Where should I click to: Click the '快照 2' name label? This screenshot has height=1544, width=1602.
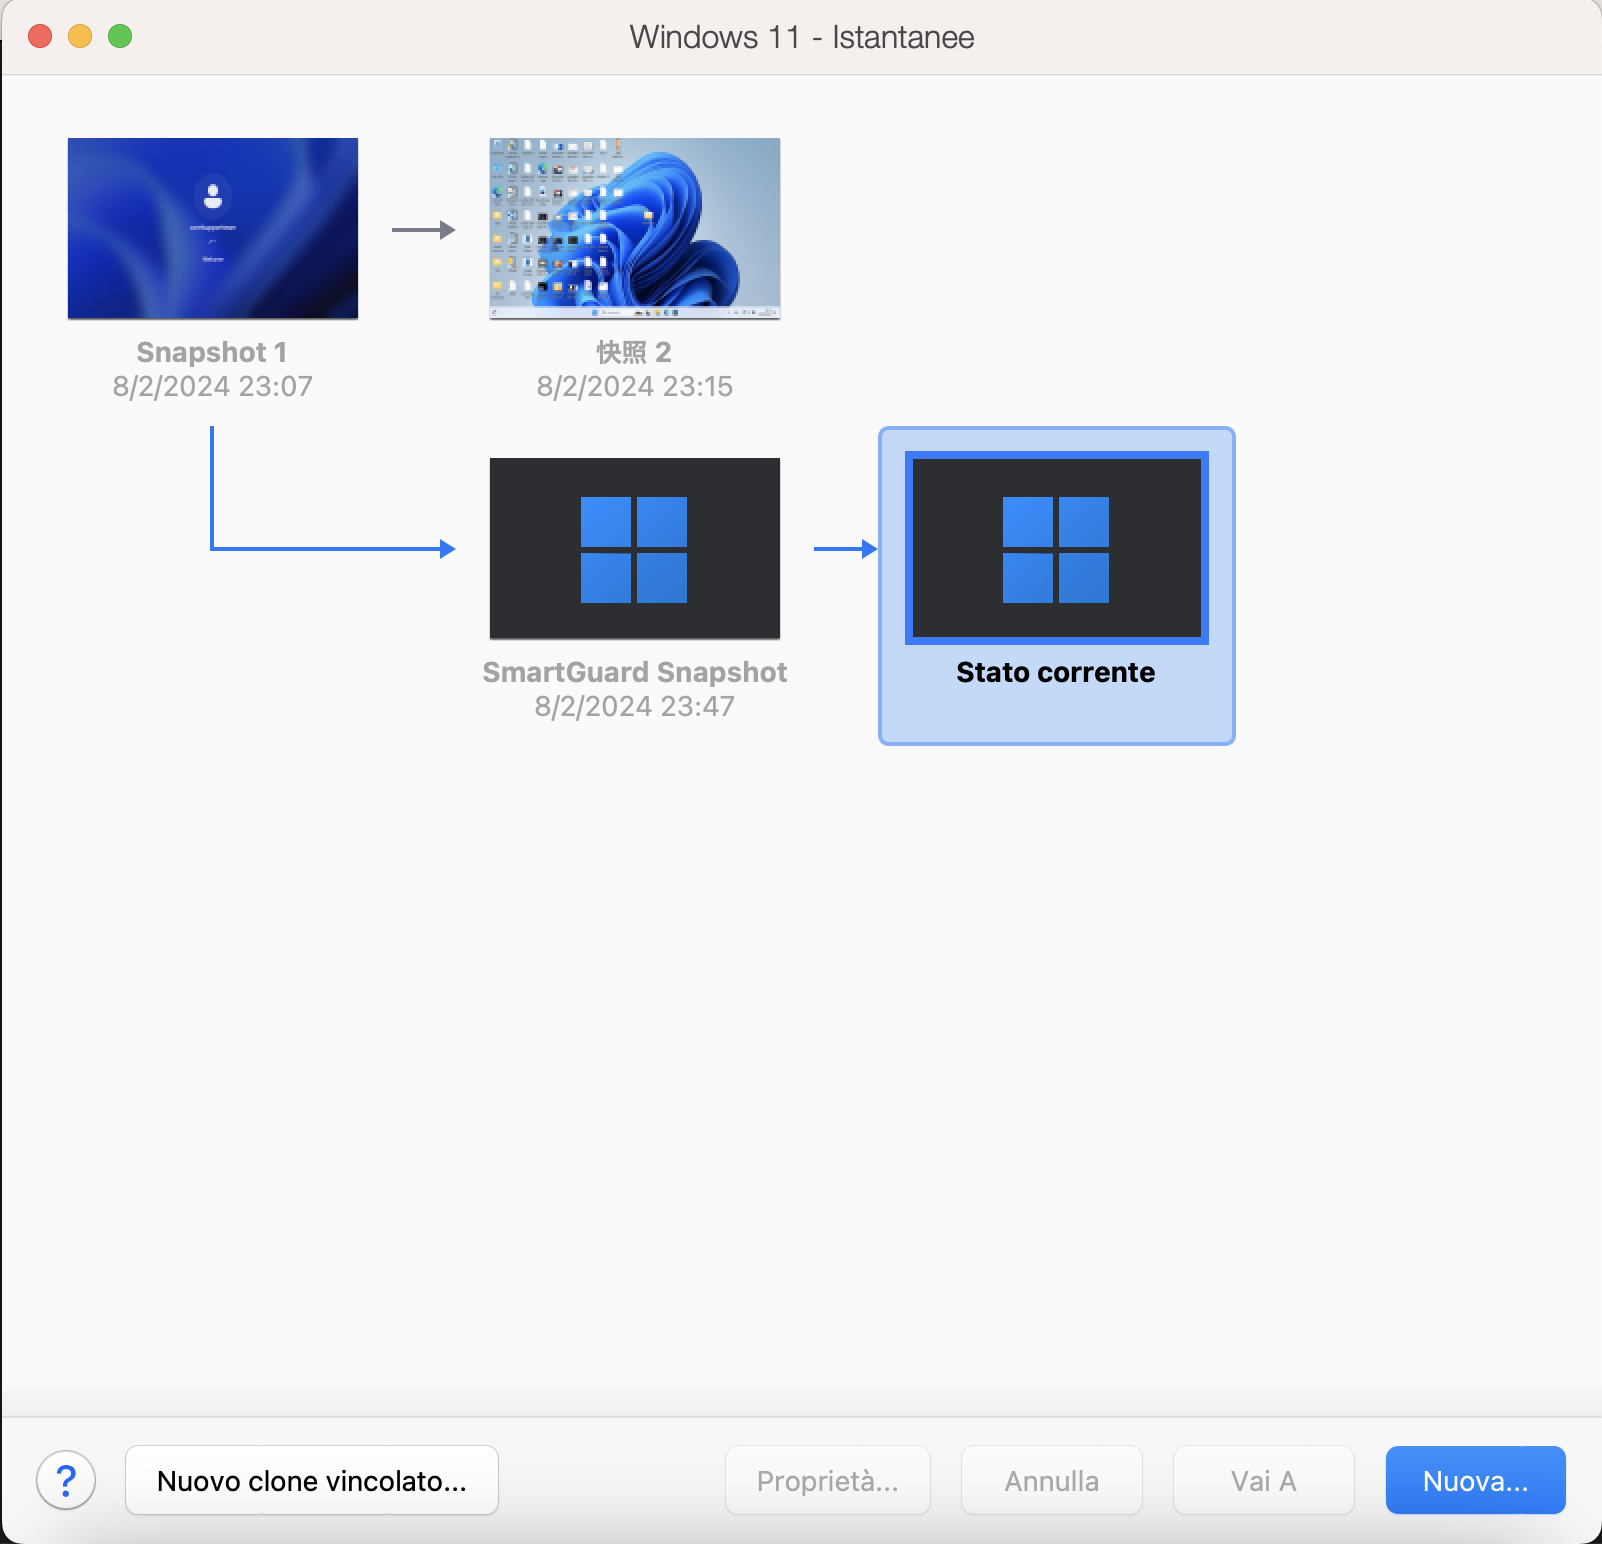coord(634,352)
